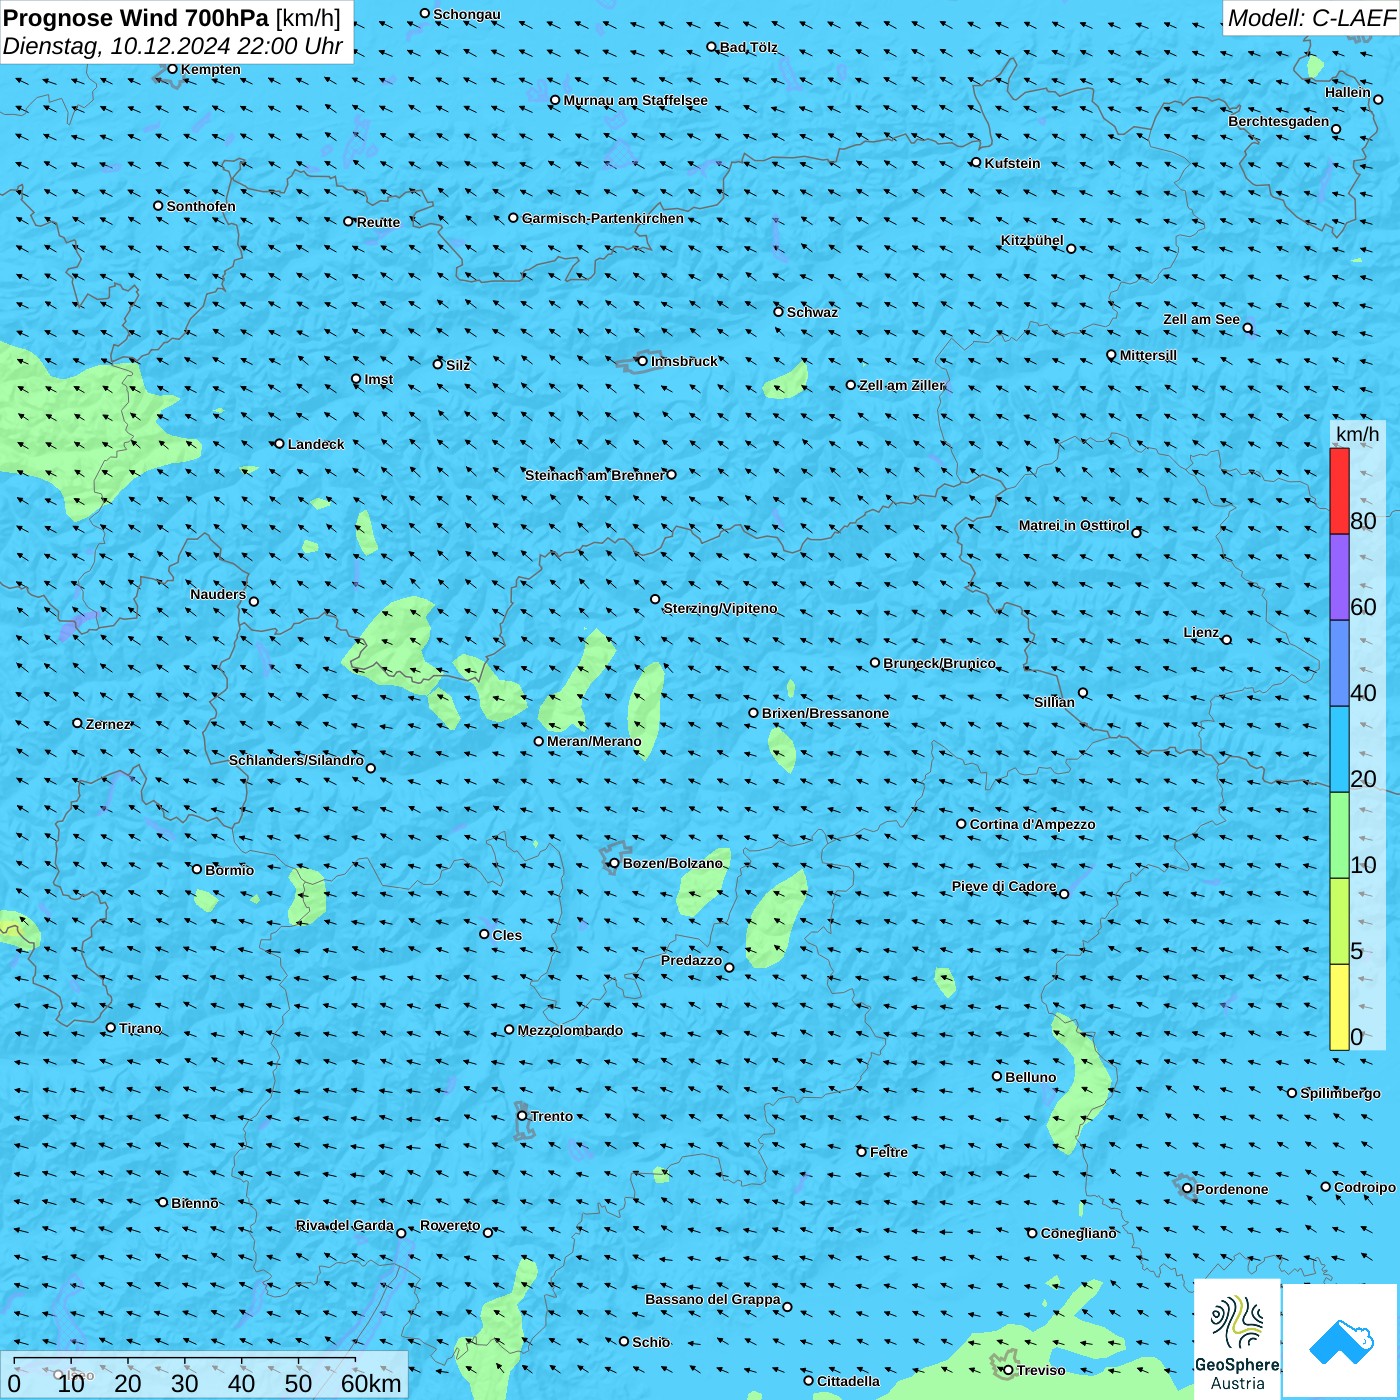Viewport: 1400px width, 1400px height.
Task: Click the Kufstein city label
Action: pyautogui.click(x=1012, y=163)
